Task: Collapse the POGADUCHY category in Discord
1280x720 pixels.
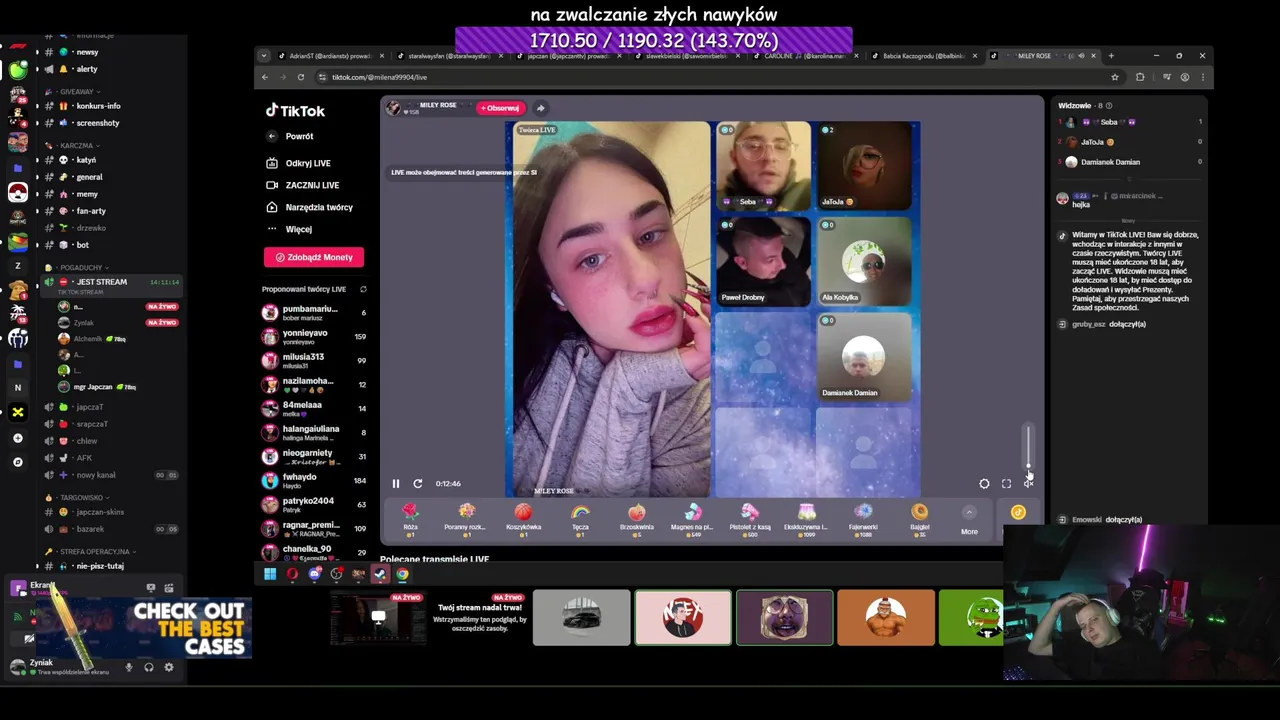Action: pos(77,268)
